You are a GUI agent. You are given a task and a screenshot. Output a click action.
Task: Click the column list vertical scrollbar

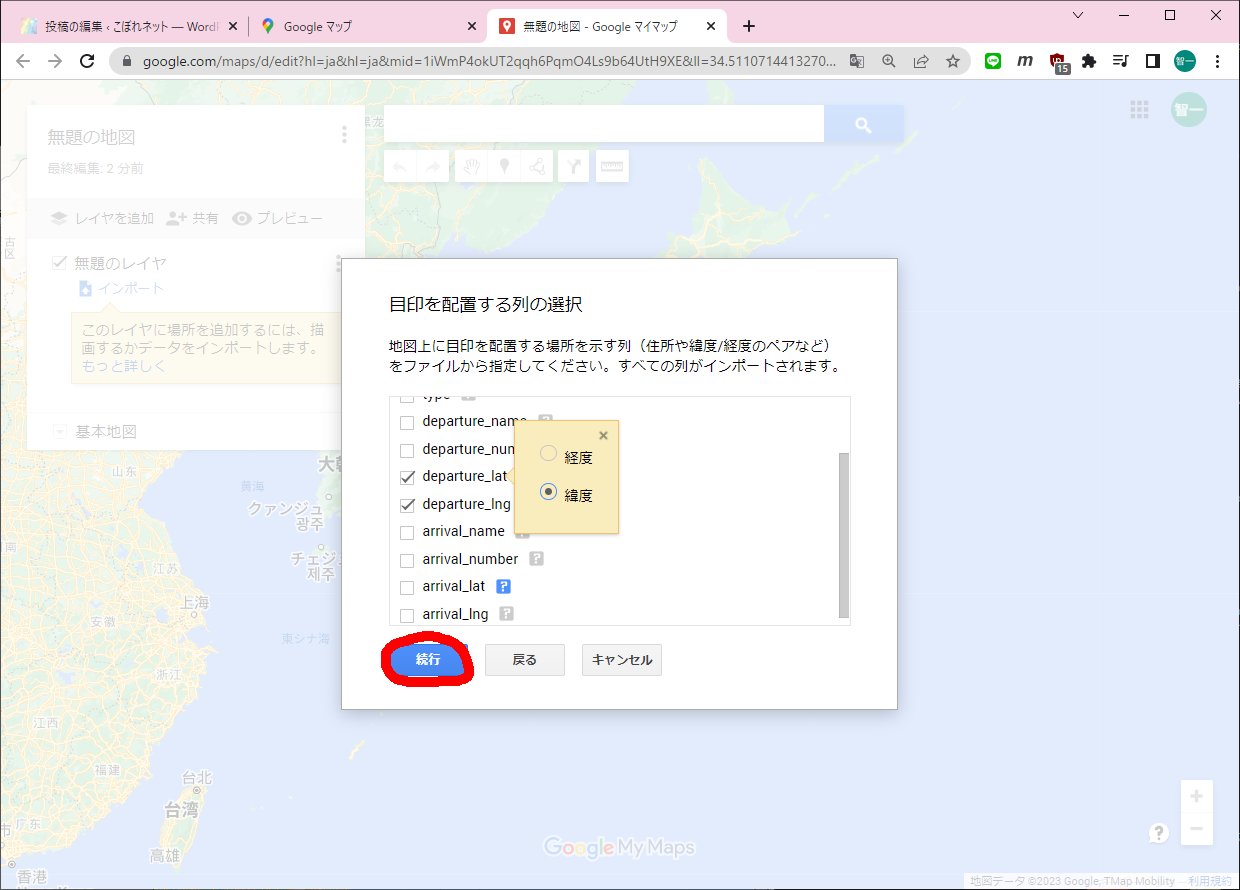coord(843,534)
